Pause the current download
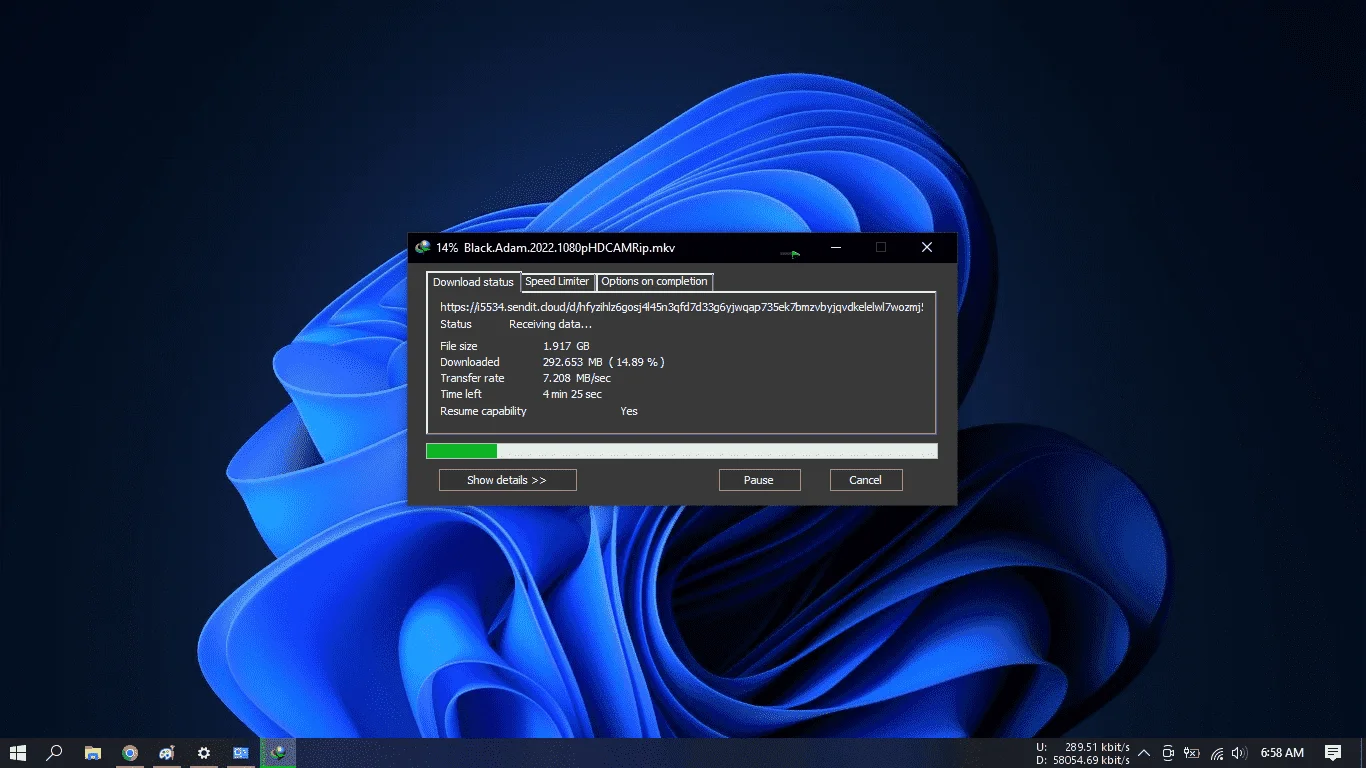 click(759, 480)
